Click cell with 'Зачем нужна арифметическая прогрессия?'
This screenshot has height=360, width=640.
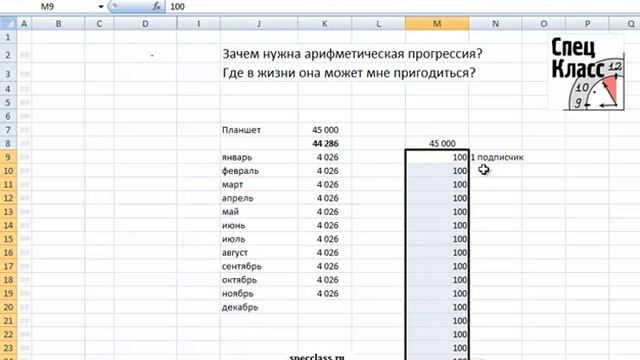pos(352,53)
